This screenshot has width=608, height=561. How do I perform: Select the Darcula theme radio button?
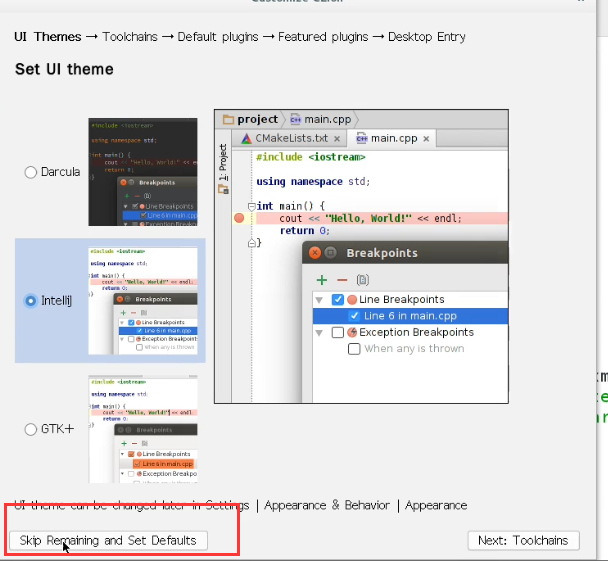(x=31, y=172)
